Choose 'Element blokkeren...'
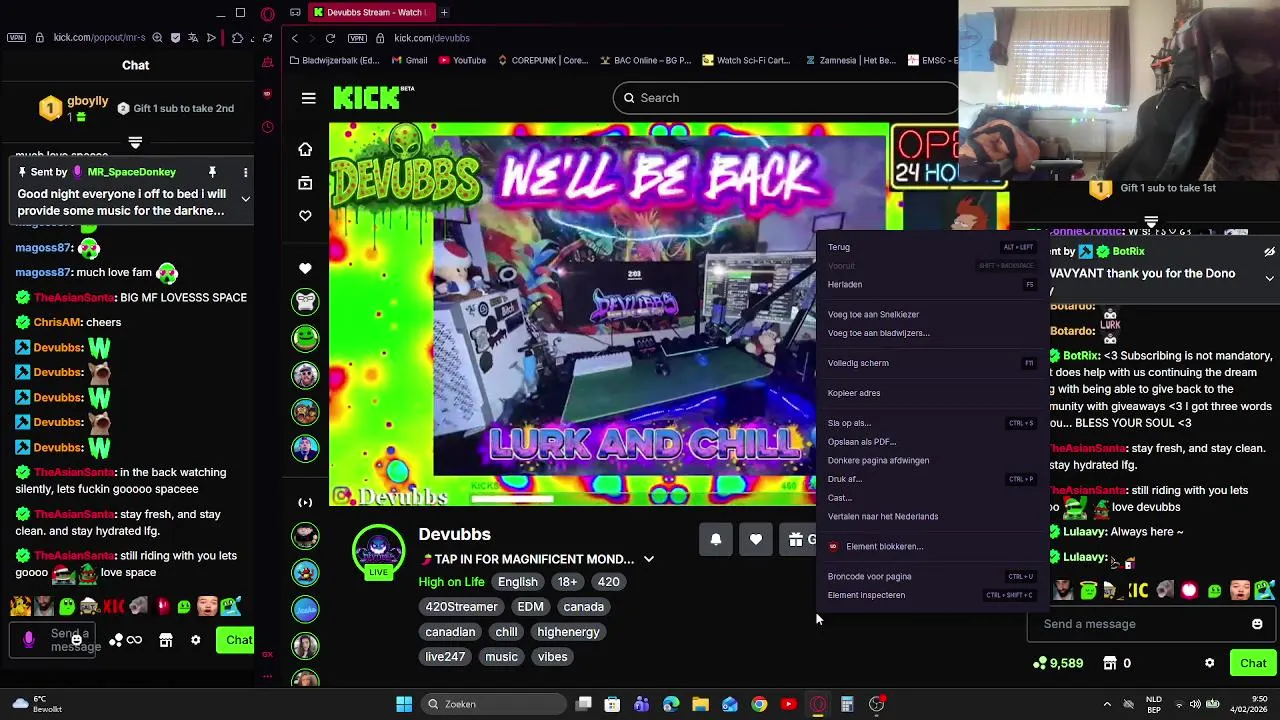The image size is (1280, 720). pos(930,546)
